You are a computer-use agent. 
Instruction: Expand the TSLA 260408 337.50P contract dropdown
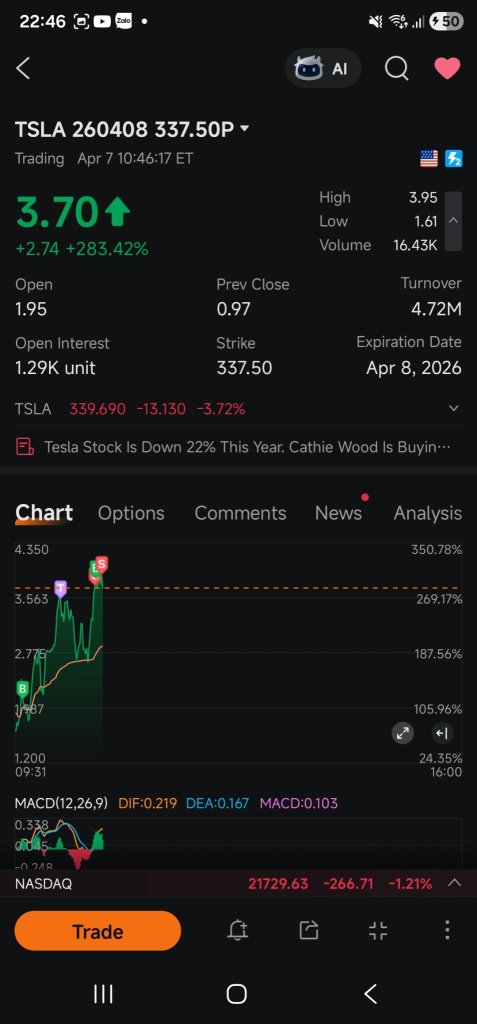(245, 129)
